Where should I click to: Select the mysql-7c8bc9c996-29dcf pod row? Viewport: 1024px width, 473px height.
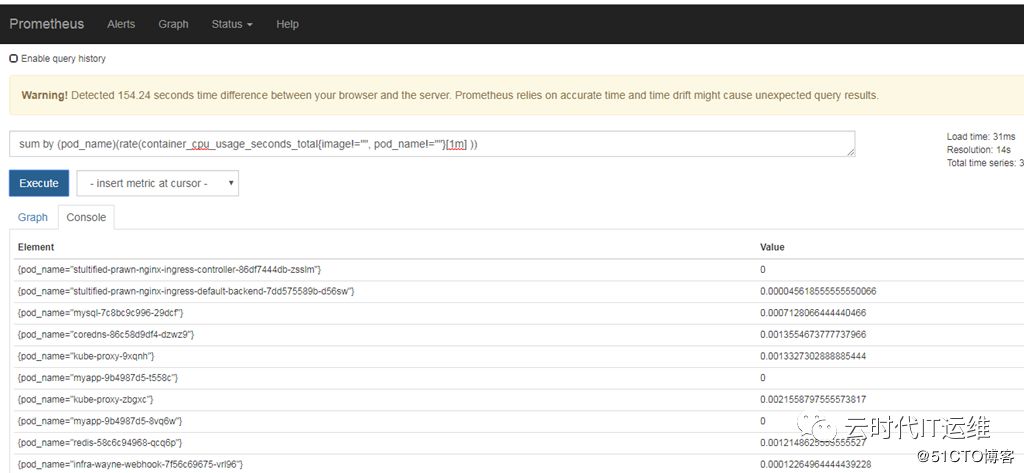click(100, 313)
